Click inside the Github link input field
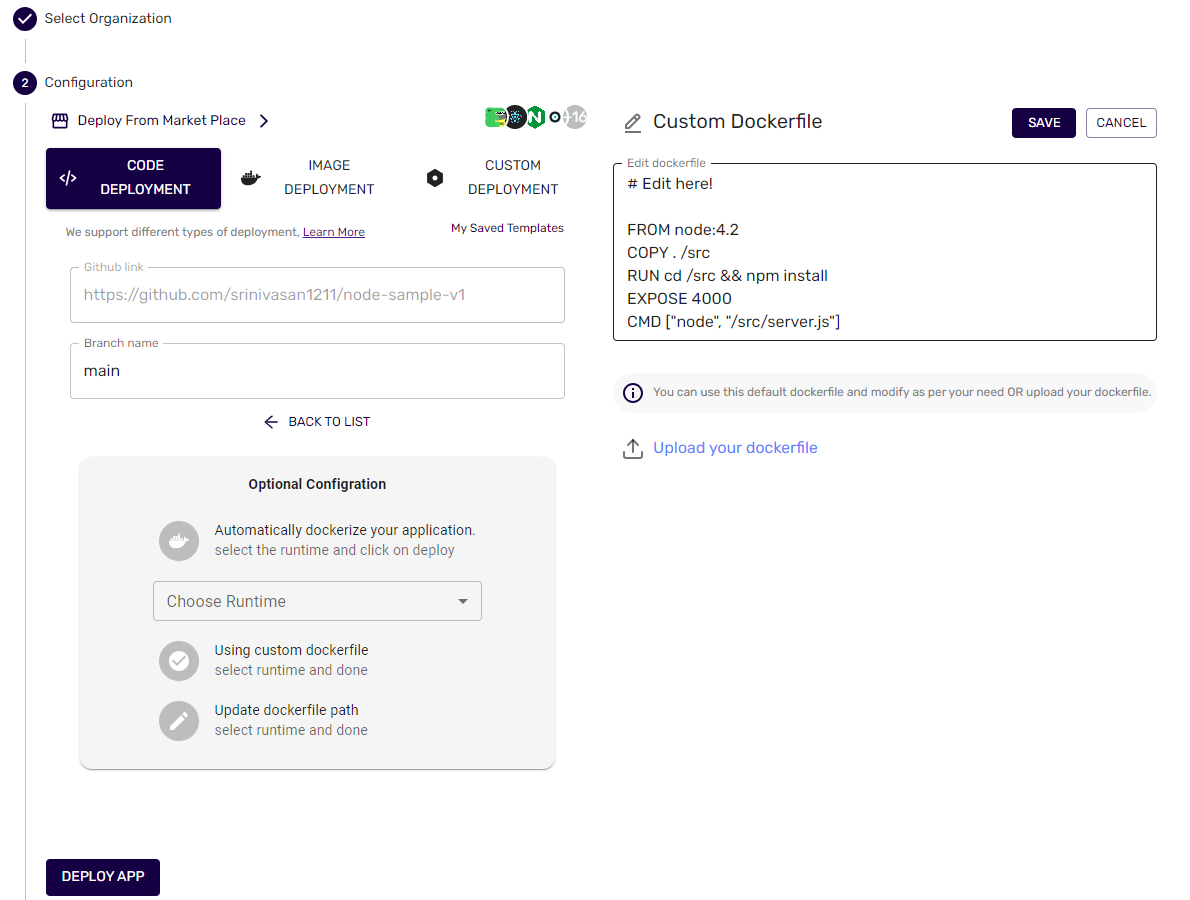Screen dimensions: 1190x900 click(317, 295)
